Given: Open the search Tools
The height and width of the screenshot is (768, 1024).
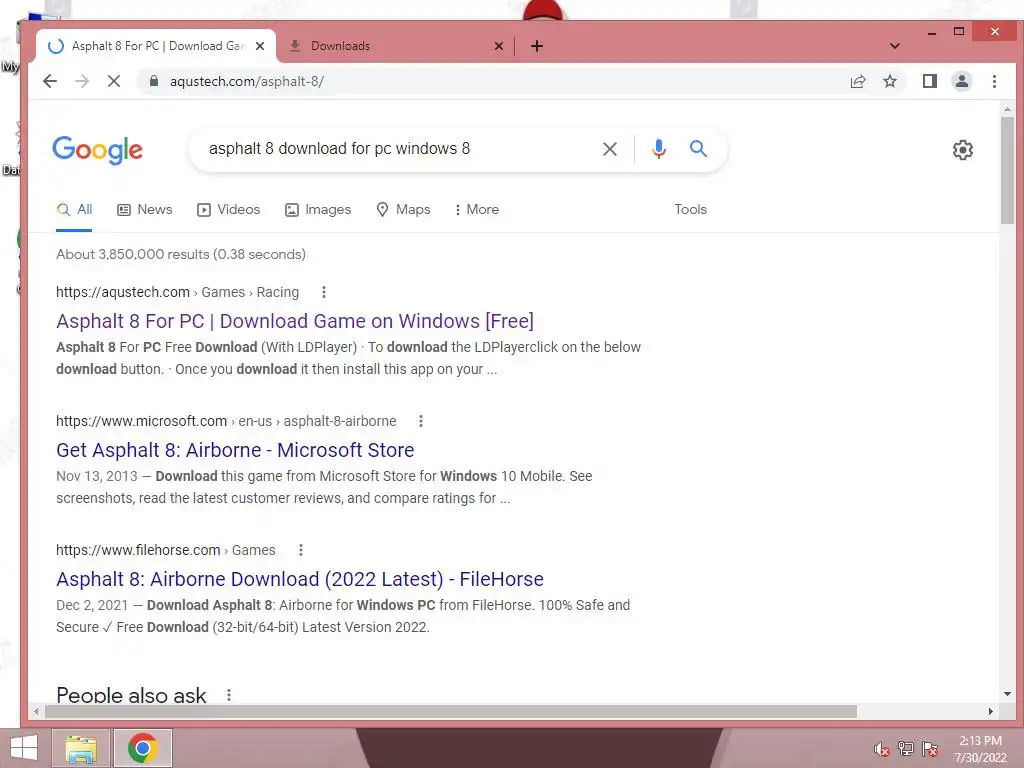Looking at the screenshot, I should click(x=690, y=210).
